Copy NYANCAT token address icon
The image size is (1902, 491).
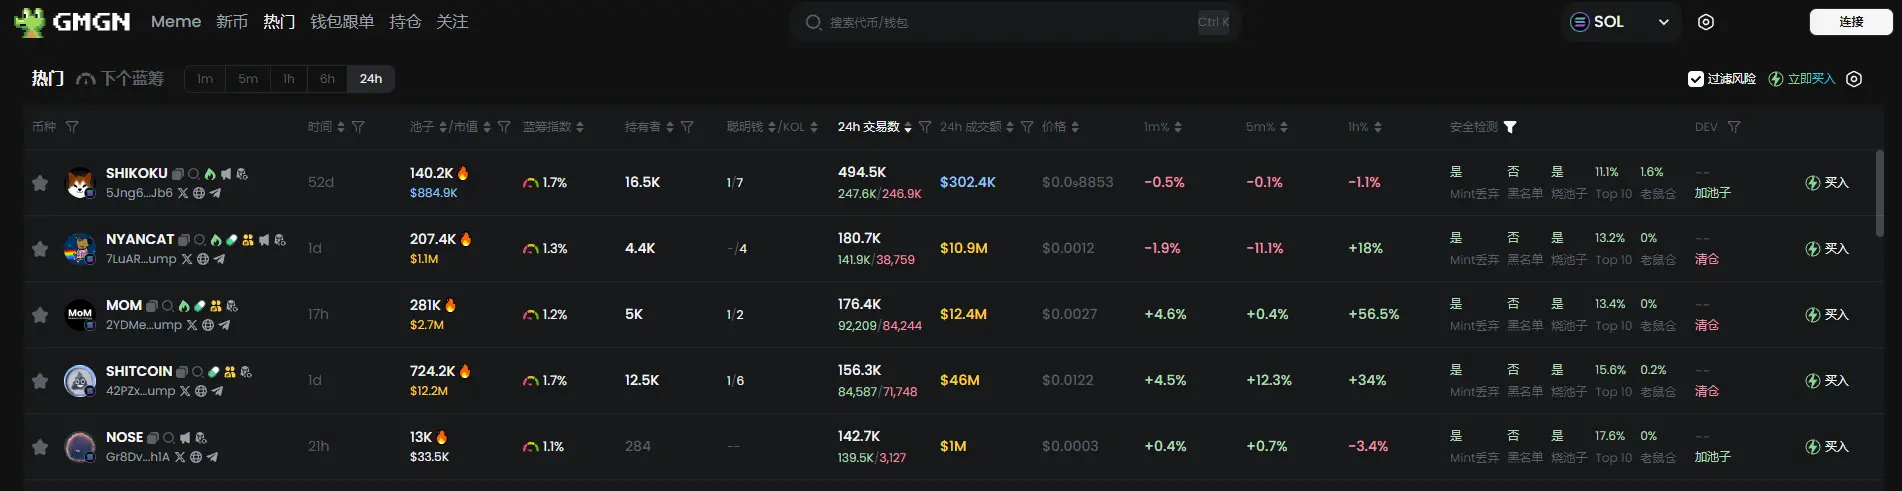click(x=184, y=240)
